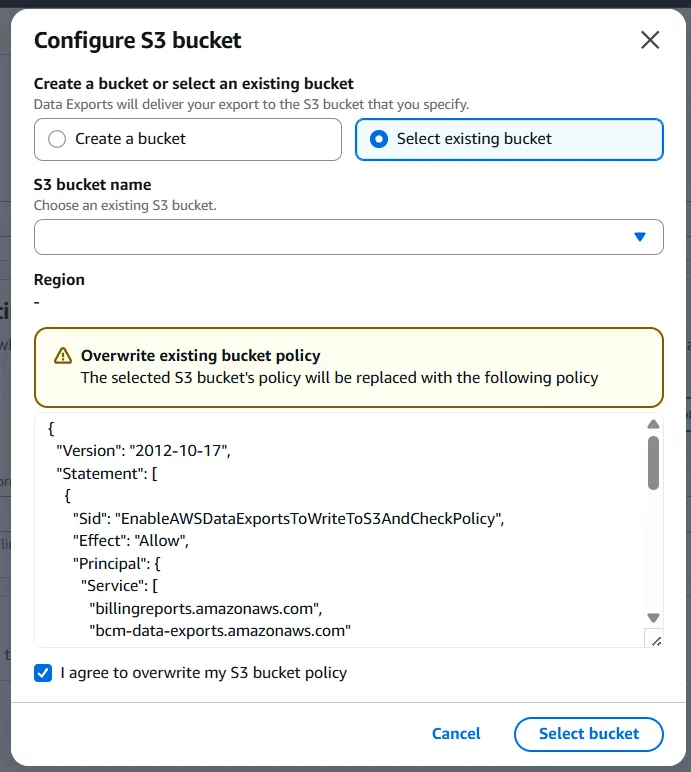
Task: Click the blue dropdown arrow triangle
Action: tap(640, 237)
